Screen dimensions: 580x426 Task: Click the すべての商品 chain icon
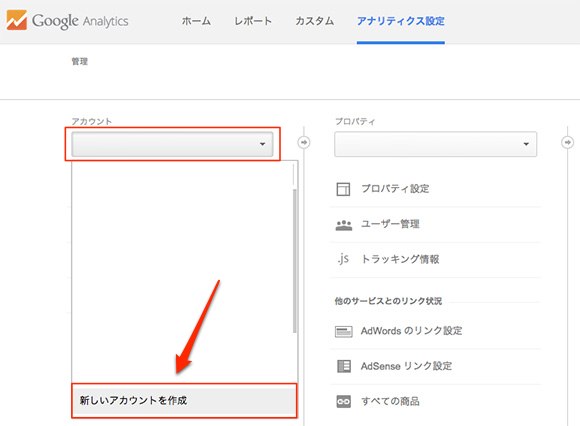pos(344,402)
